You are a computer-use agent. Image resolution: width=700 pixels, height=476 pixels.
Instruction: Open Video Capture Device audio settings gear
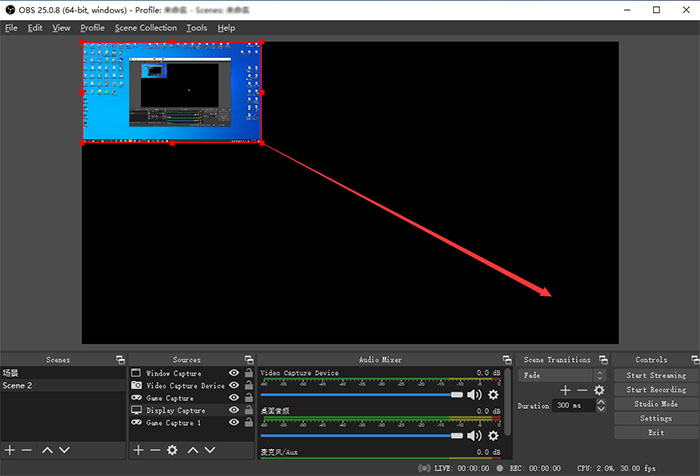(x=493, y=395)
